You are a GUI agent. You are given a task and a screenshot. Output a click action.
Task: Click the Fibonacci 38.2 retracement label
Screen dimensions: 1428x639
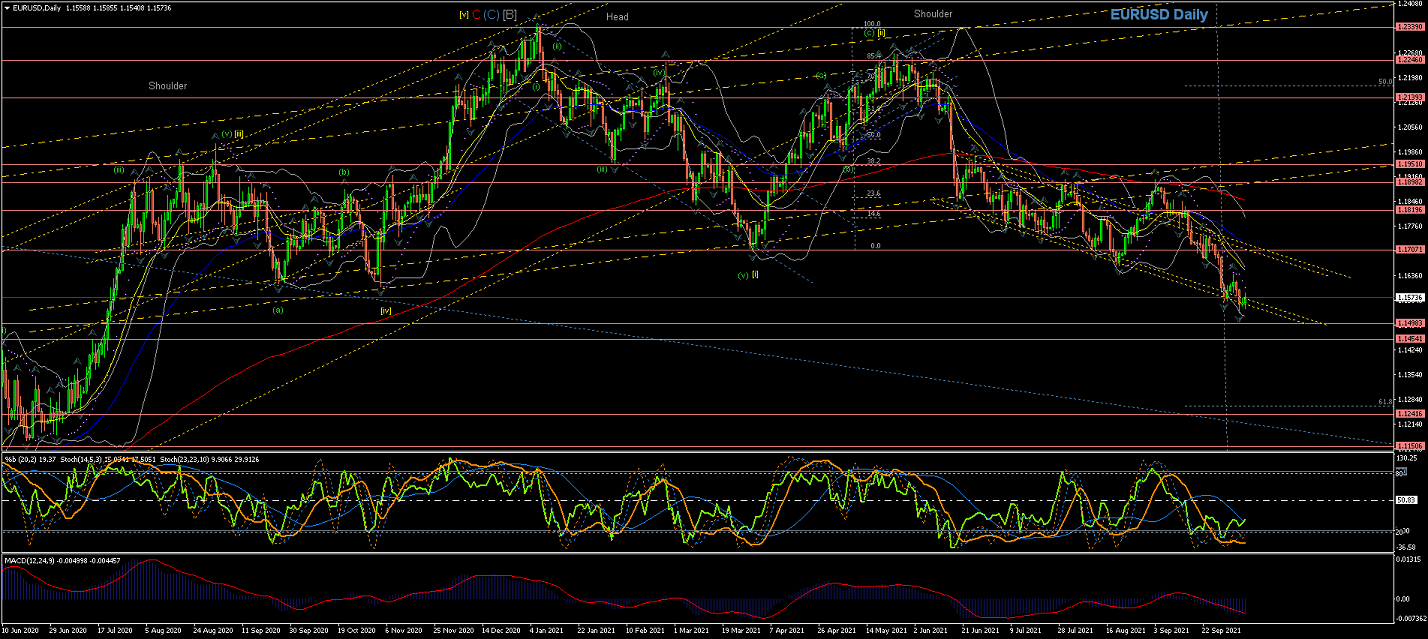pyautogui.click(x=872, y=161)
